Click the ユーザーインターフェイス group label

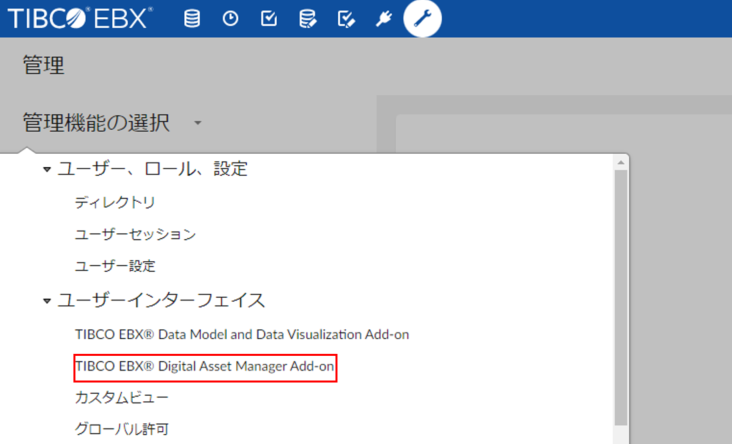click(x=161, y=301)
